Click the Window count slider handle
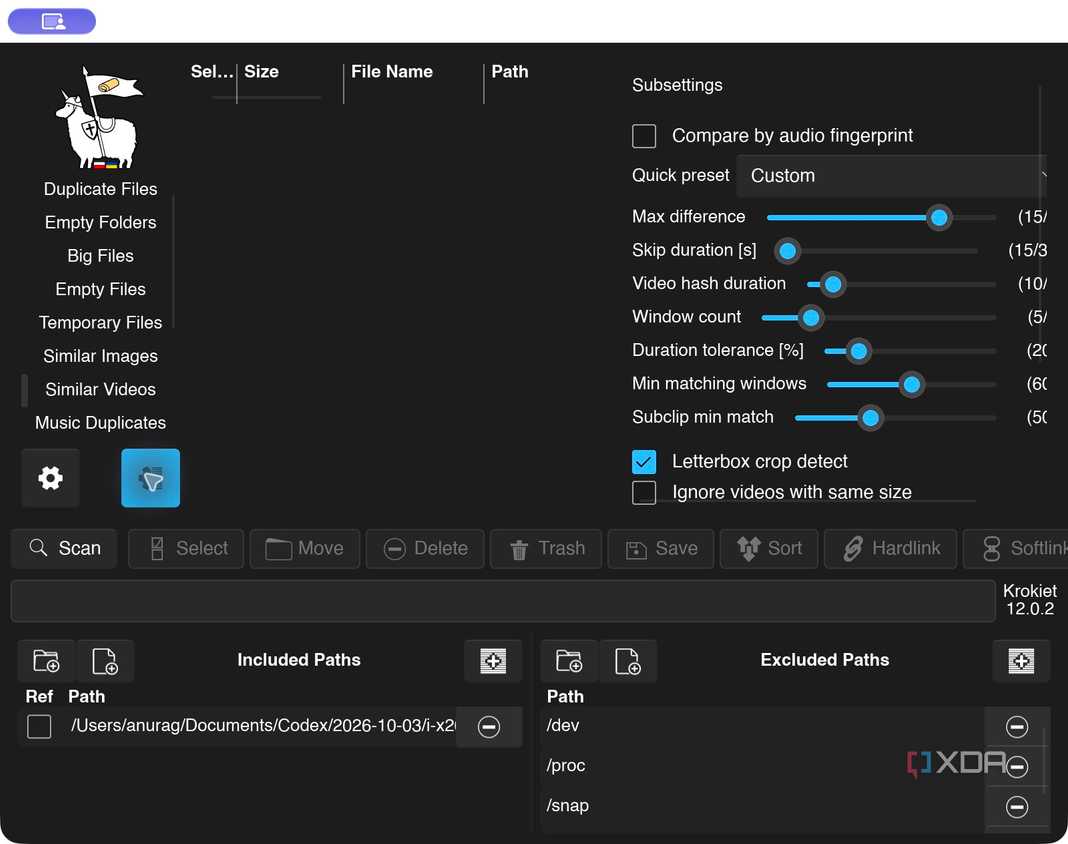1068x844 pixels. (811, 317)
